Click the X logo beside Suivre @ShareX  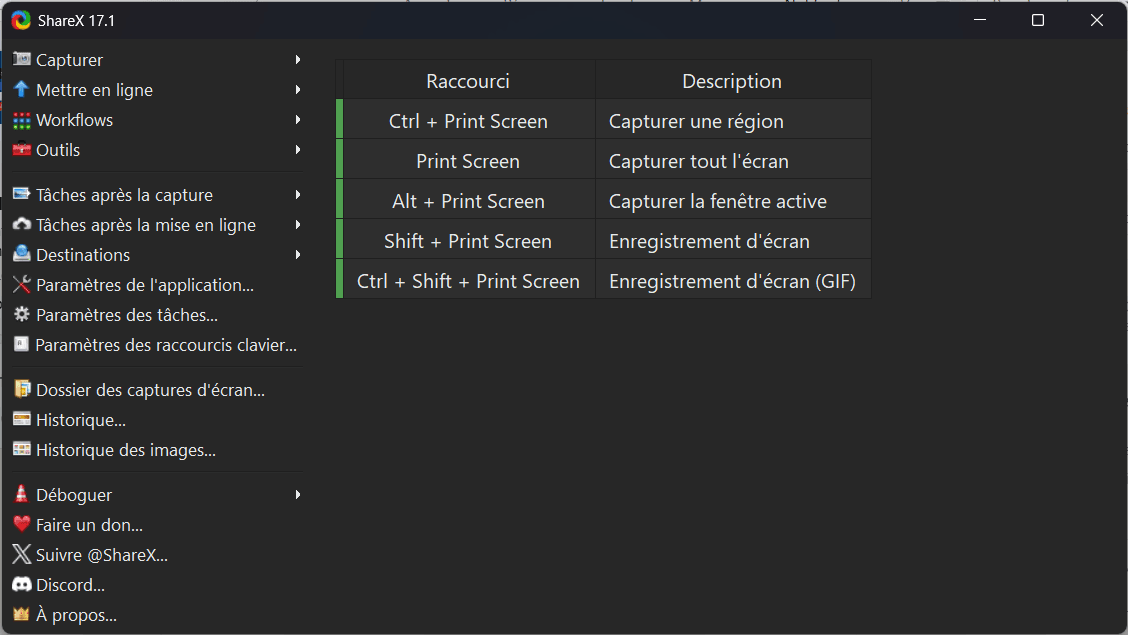point(22,554)
